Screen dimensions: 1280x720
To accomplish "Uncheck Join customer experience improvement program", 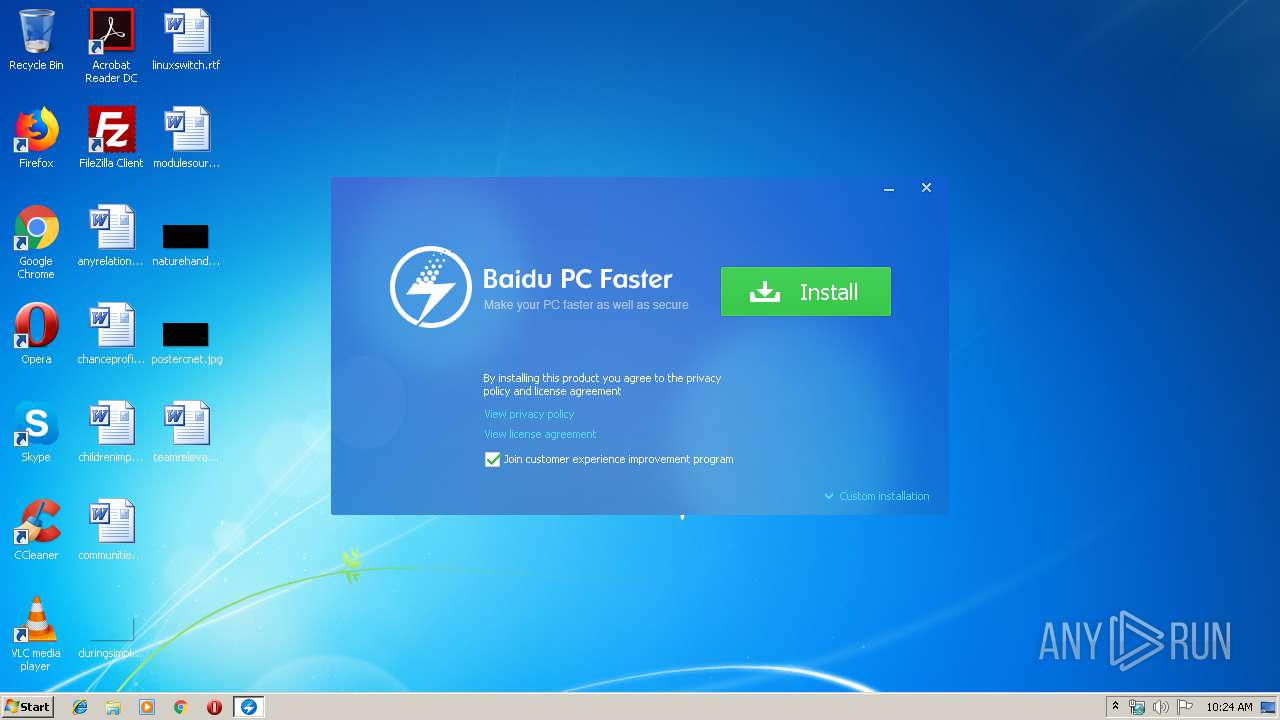I will pos(492,460).
